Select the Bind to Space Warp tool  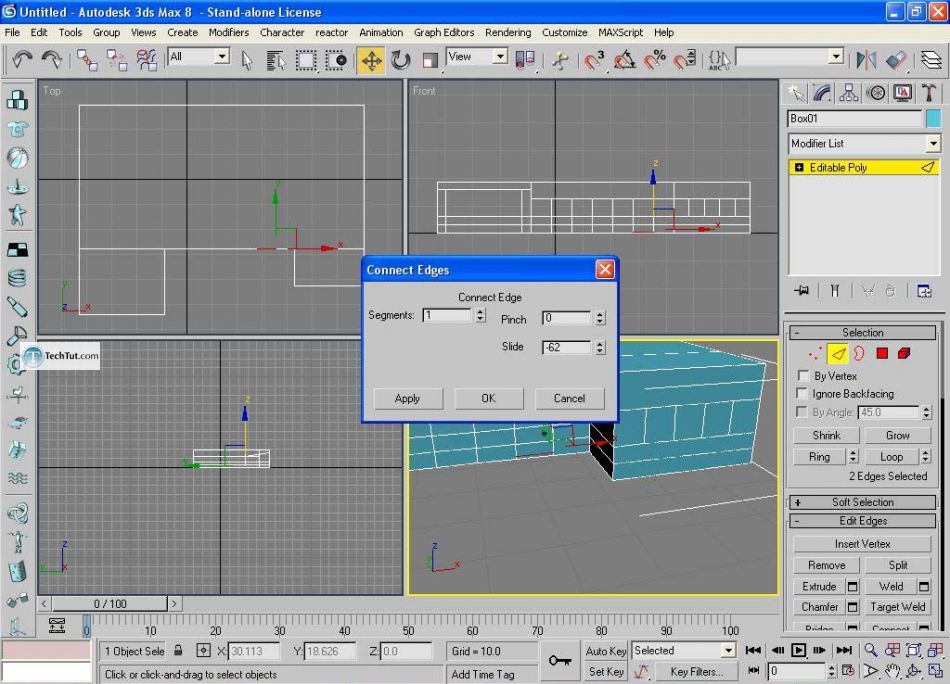(x=146, y=60)
